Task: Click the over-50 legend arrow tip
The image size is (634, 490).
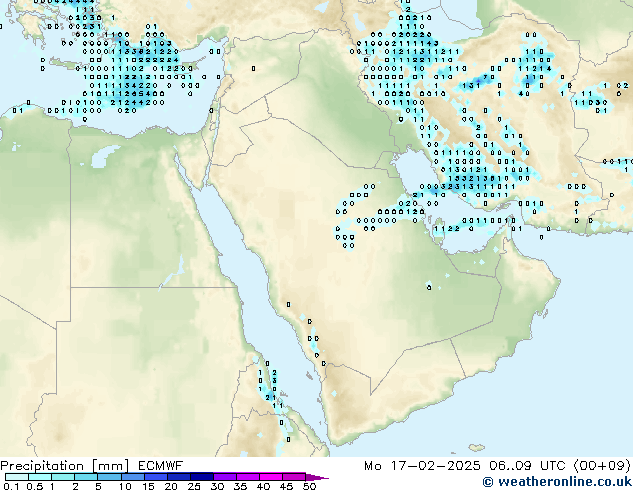Action: (317, 477)
